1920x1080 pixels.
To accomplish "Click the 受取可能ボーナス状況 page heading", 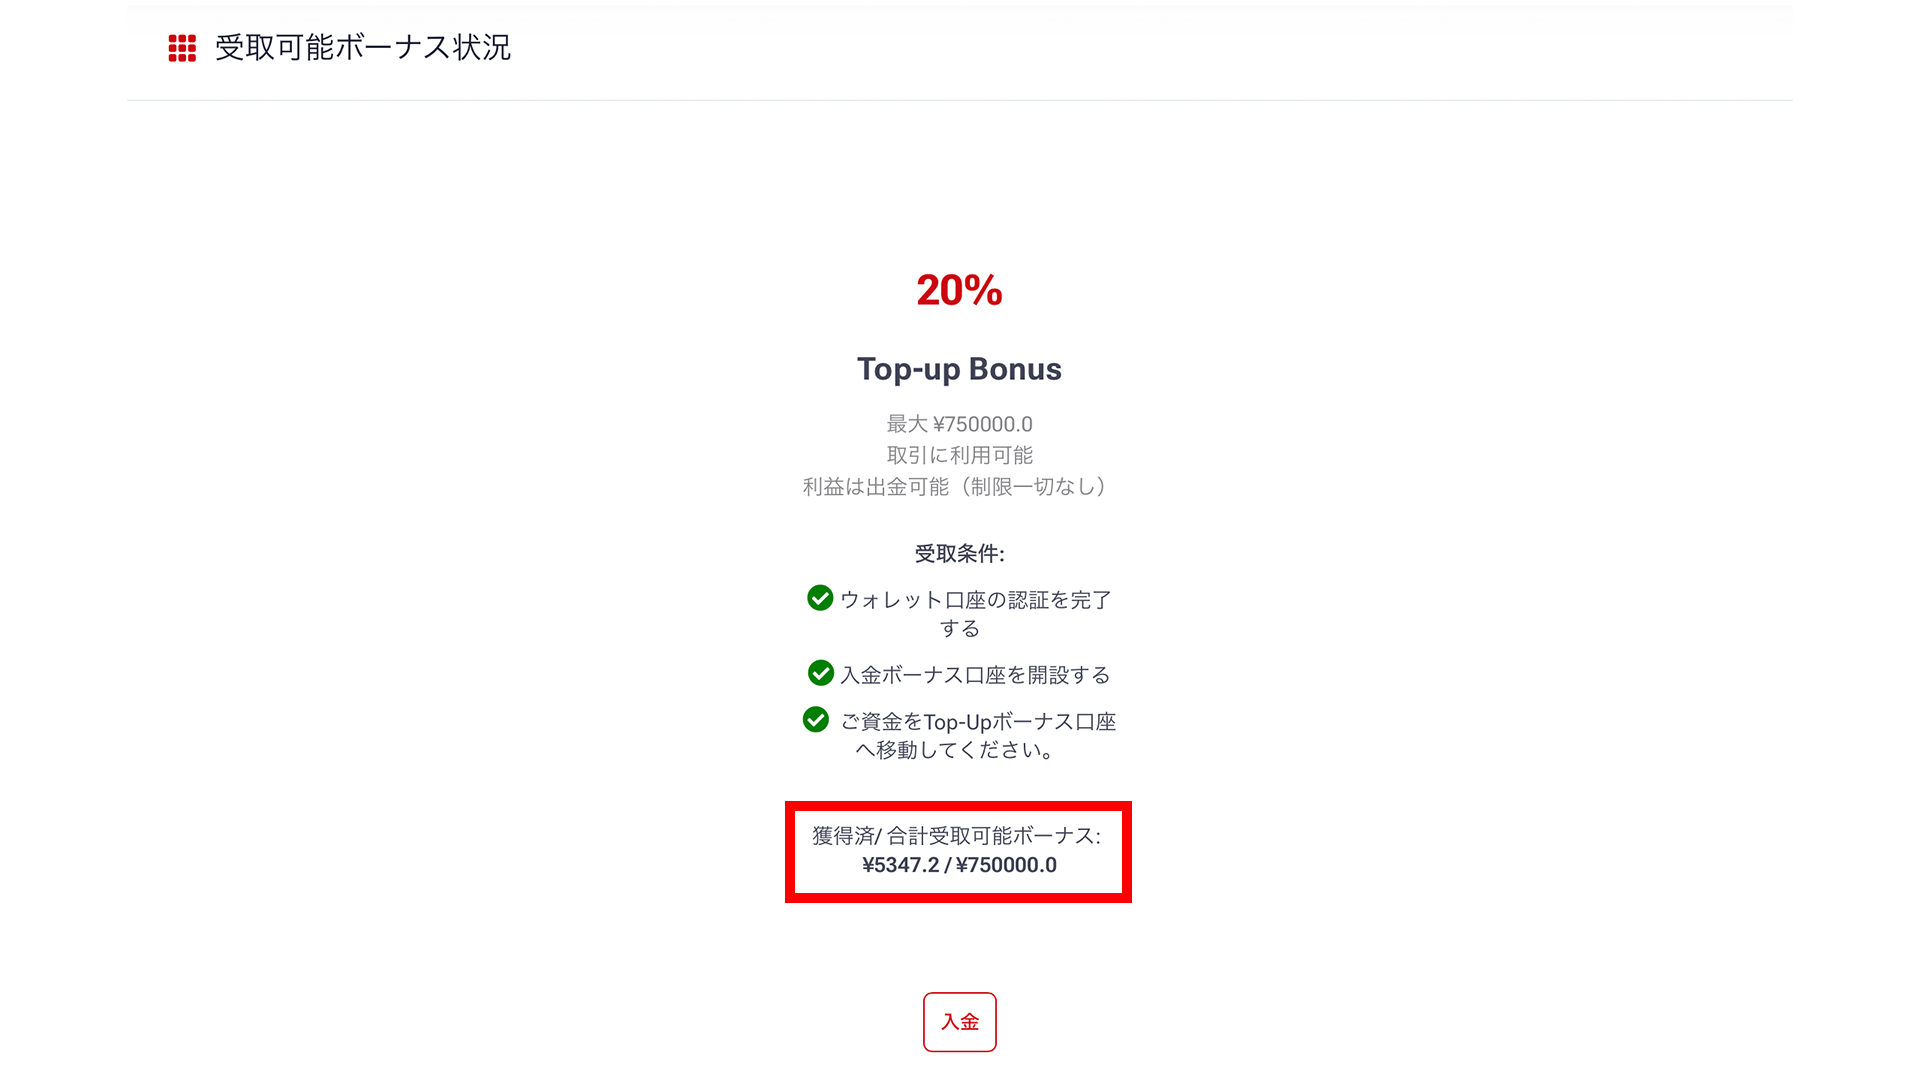I will coord(362,48).
